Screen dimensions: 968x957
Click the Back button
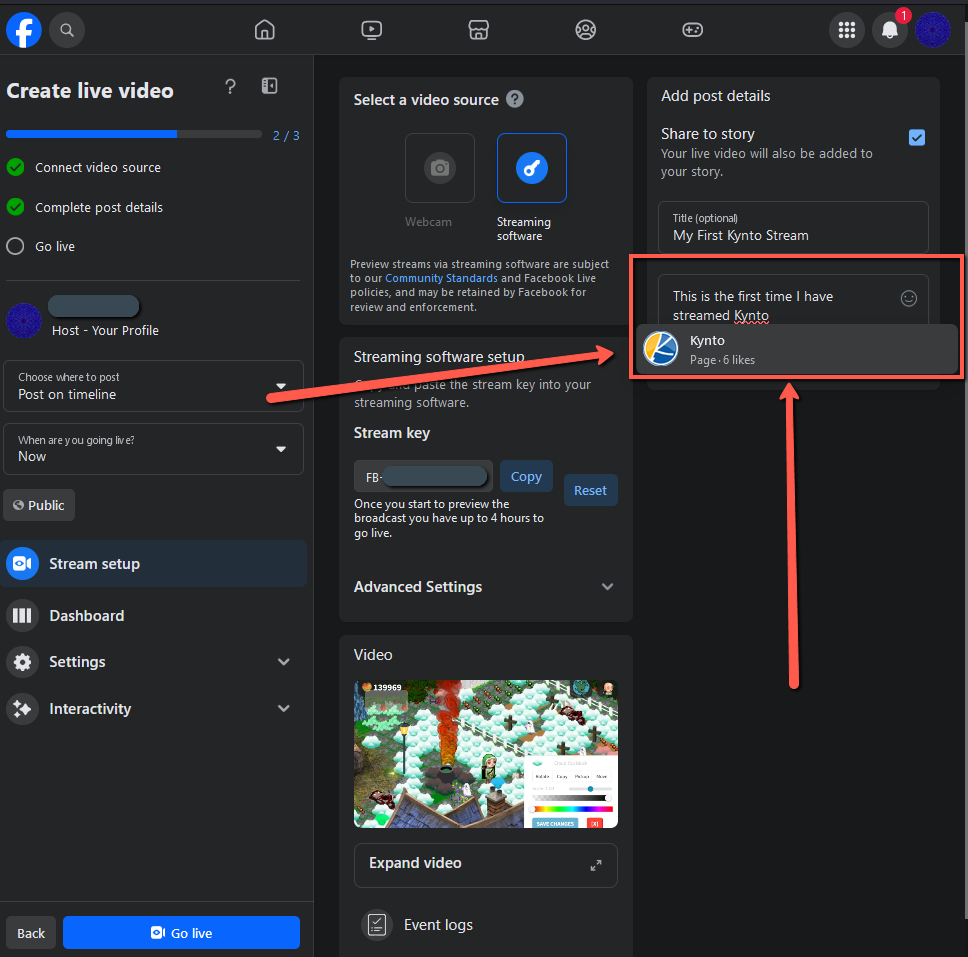[x=31, y=932]
